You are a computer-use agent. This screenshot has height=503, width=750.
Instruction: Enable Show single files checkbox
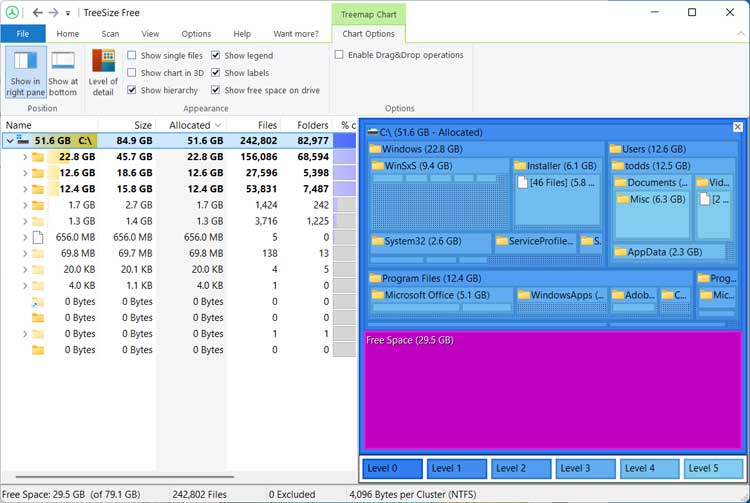pyautogui.click(x=132, y=55)
